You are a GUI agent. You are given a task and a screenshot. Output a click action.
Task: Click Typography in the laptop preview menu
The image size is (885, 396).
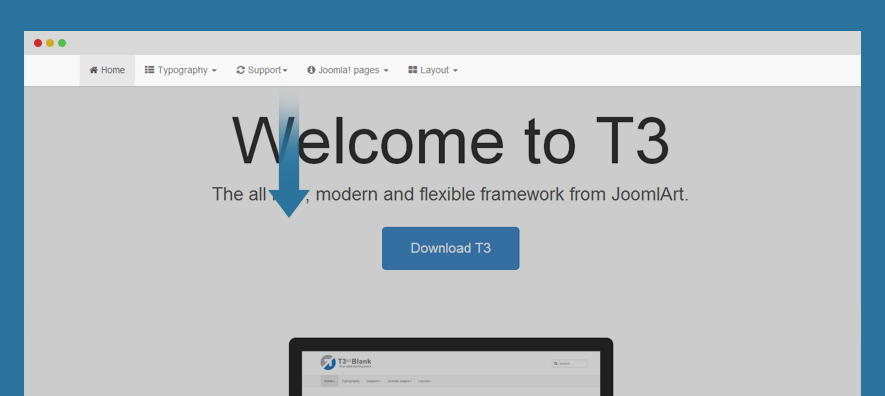pyautogui.click(x=351, y=381)
